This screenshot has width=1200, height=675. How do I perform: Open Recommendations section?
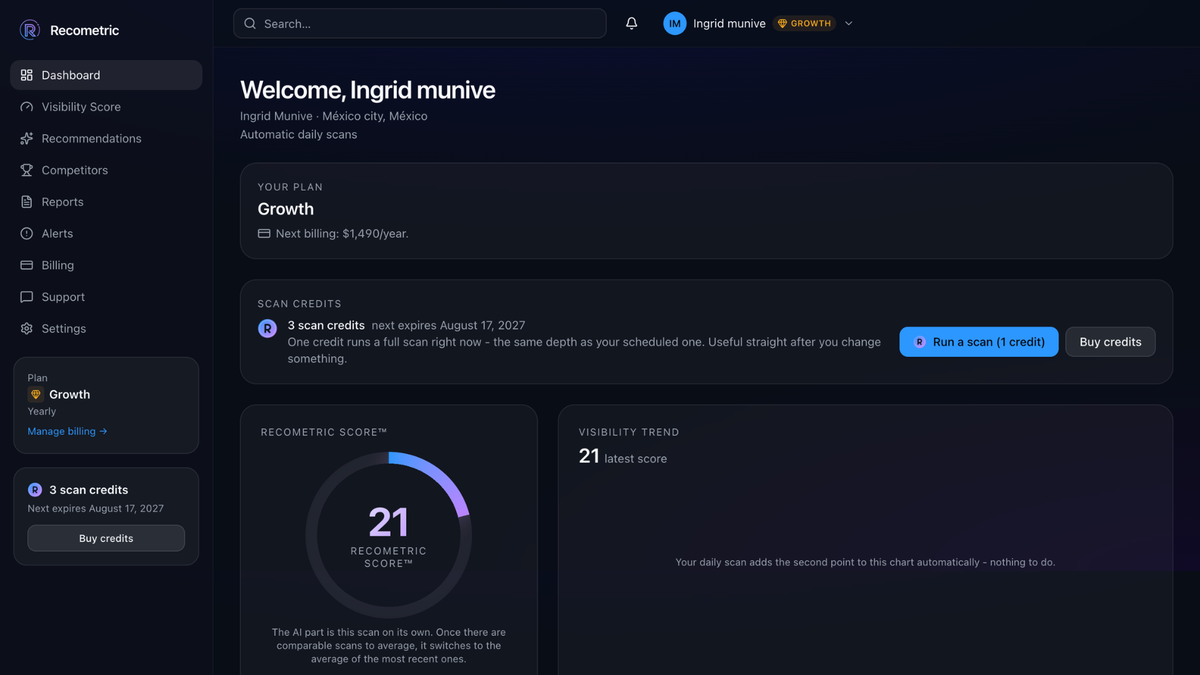pyautogui.click(x=106, y=139)
